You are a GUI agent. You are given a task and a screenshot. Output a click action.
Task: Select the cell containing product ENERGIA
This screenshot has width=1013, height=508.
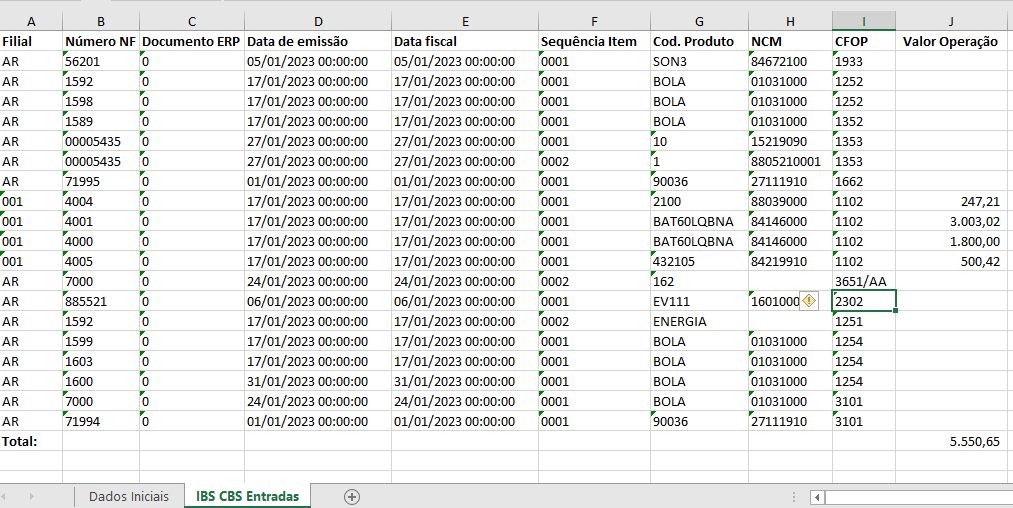tap(698, 321)
